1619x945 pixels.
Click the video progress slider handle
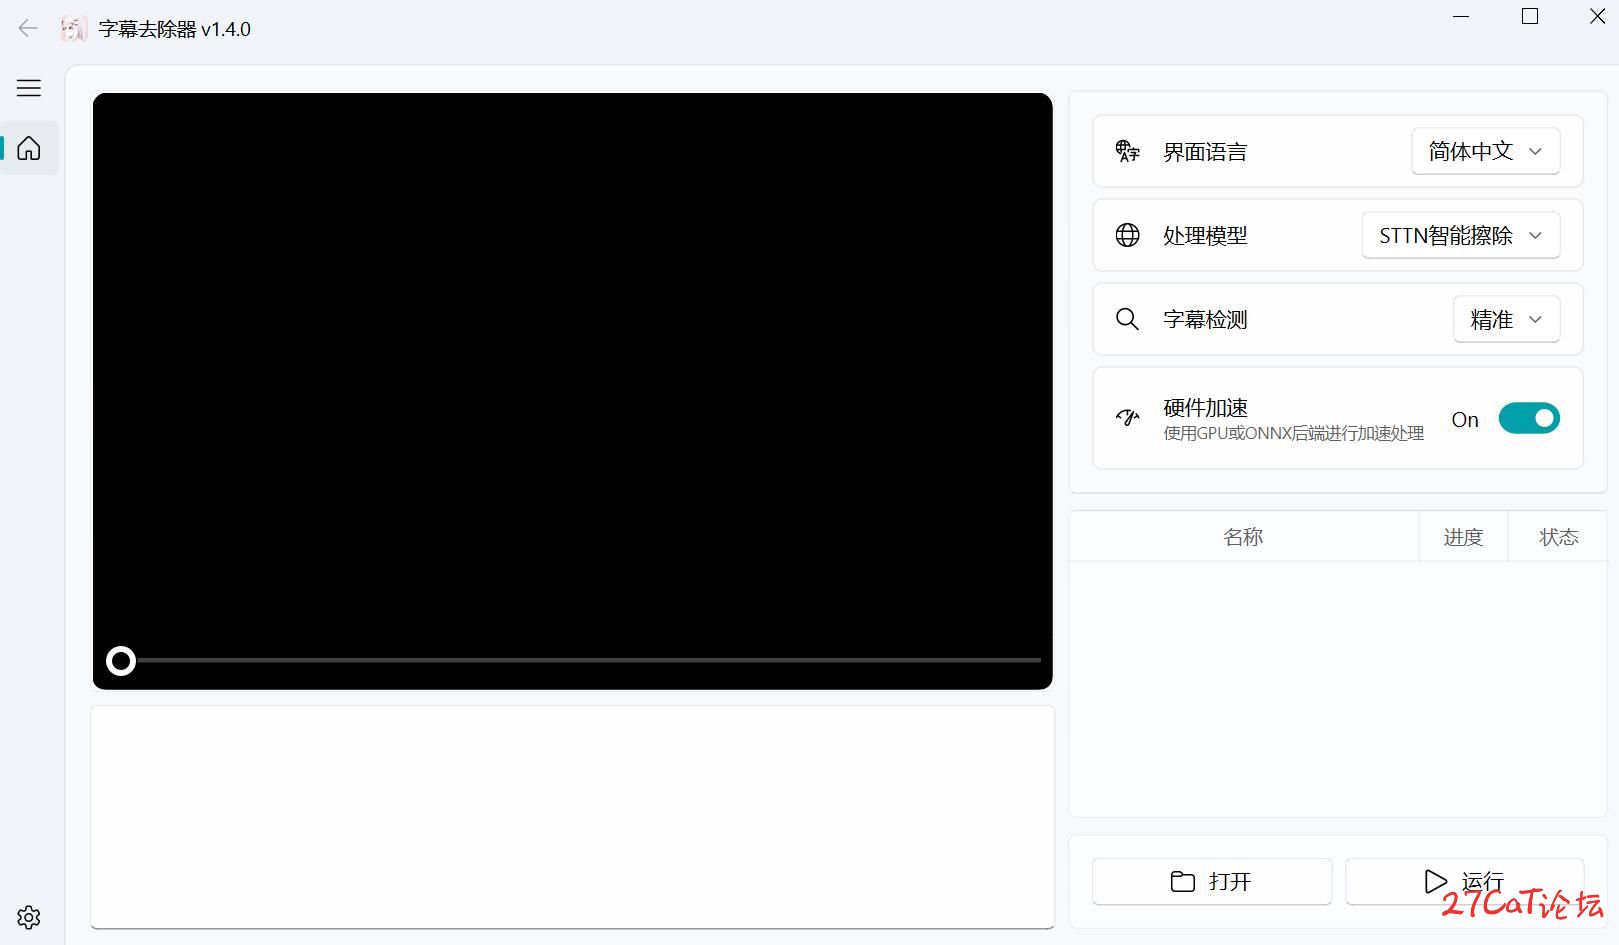click(121, 661)
